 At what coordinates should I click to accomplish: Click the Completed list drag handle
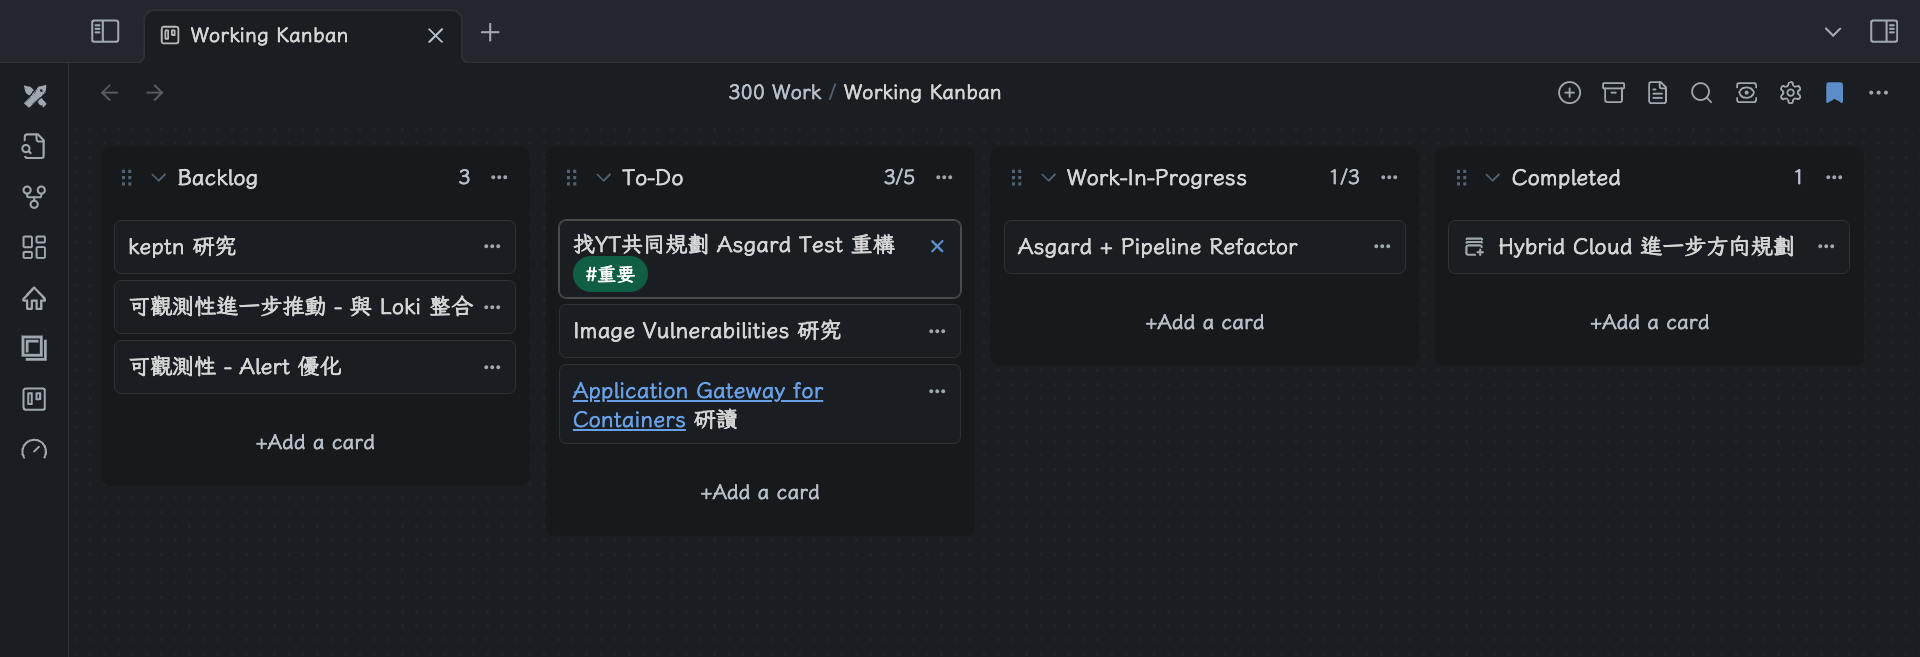tap(1462, 178)
